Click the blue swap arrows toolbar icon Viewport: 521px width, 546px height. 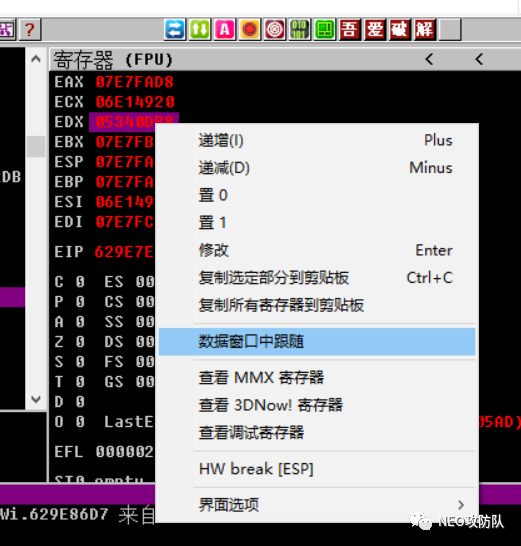pyautogui.click(x=175, y=30)
